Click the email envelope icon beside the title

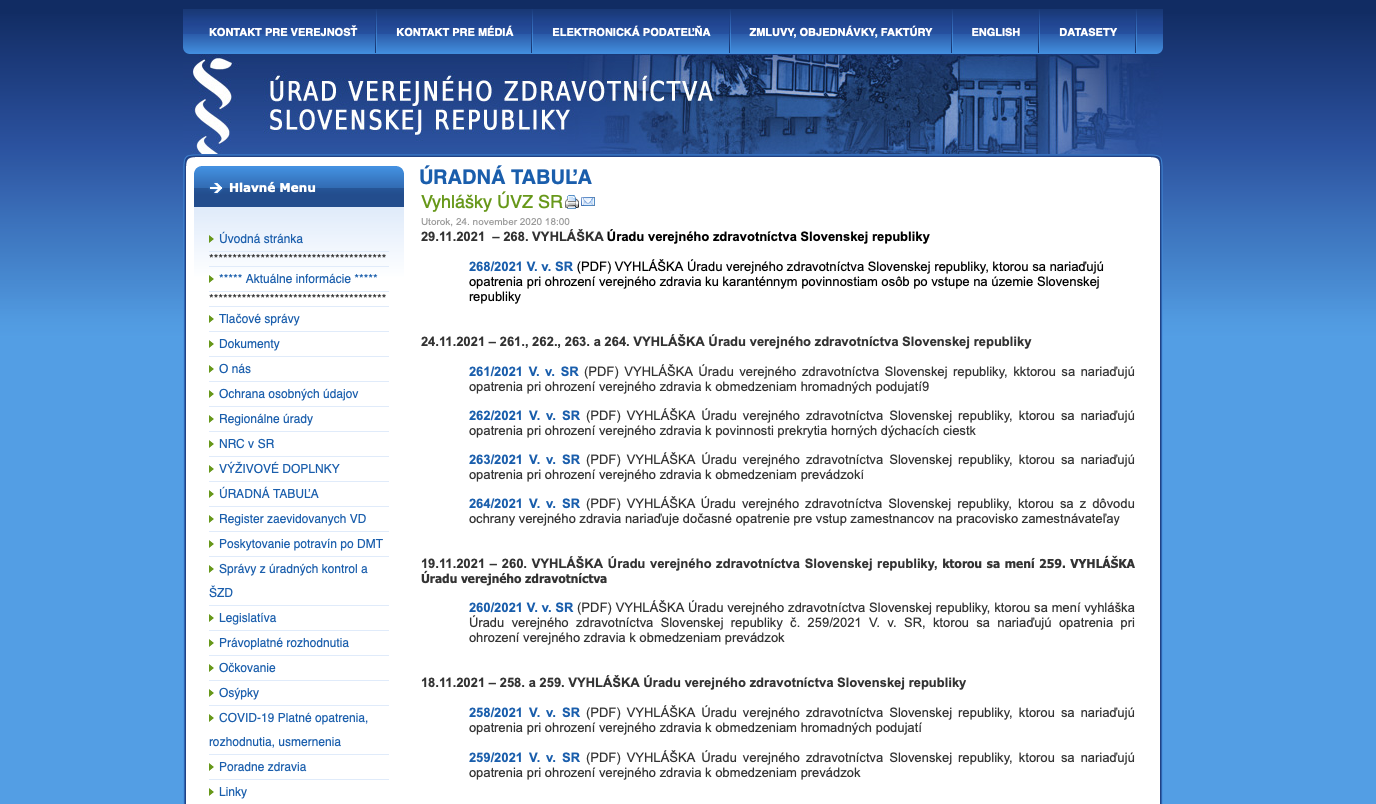[588, 202]
